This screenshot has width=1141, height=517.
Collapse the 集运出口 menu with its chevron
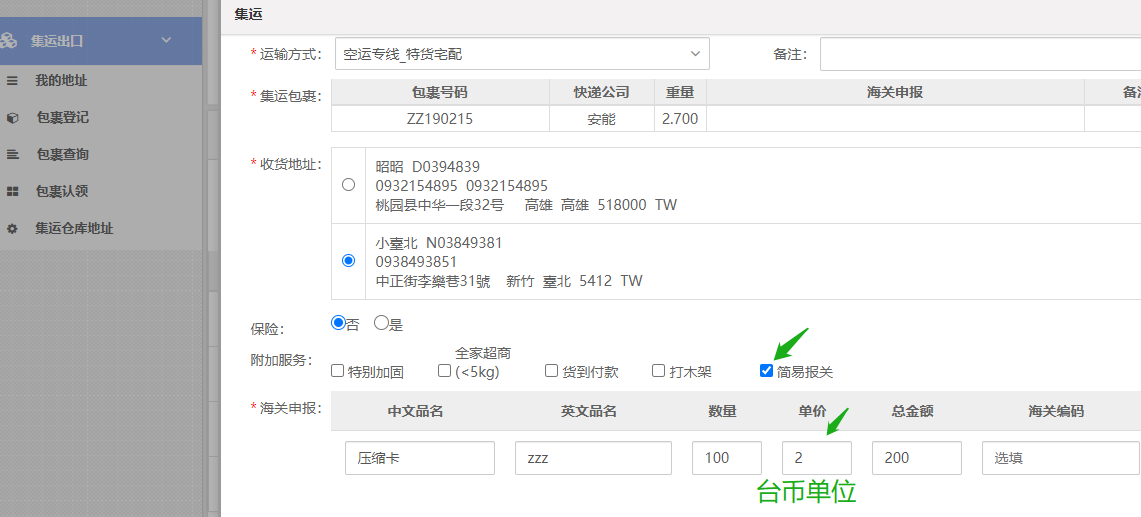[x=166, y=40]
